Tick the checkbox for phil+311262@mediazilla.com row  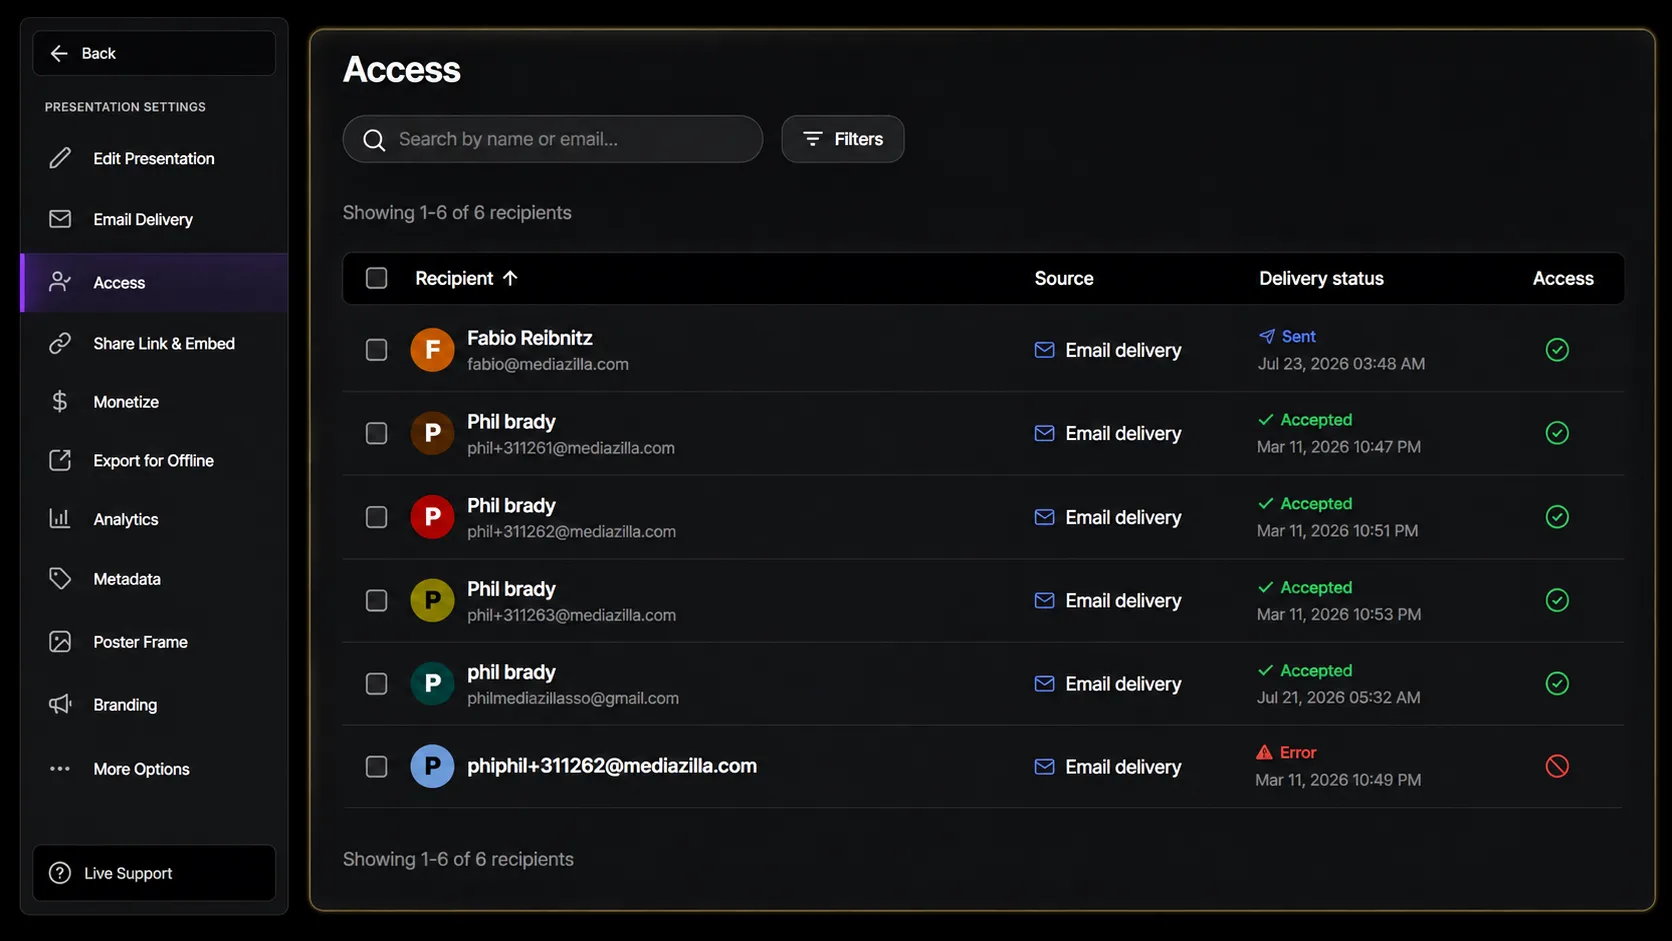click(x=376, y=517)
